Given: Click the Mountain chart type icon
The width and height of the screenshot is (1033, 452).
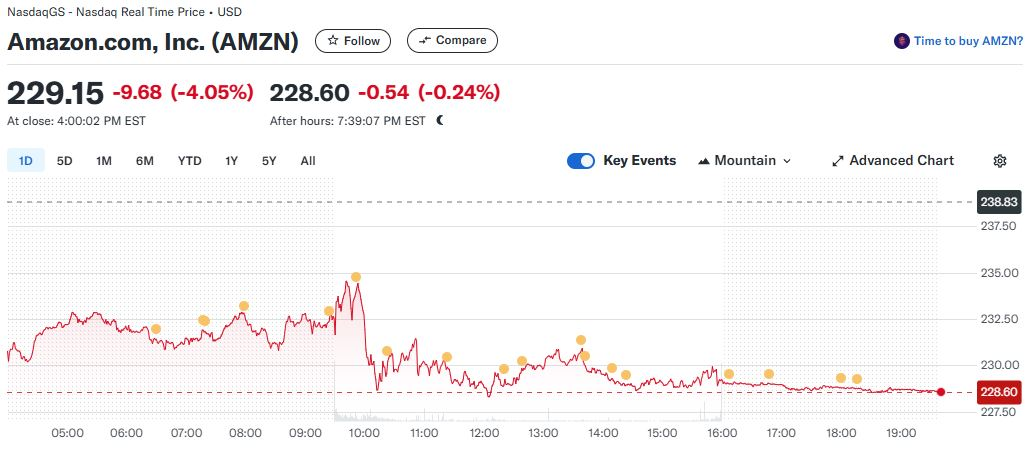Looking at the screenshot, I should point(704,161).
